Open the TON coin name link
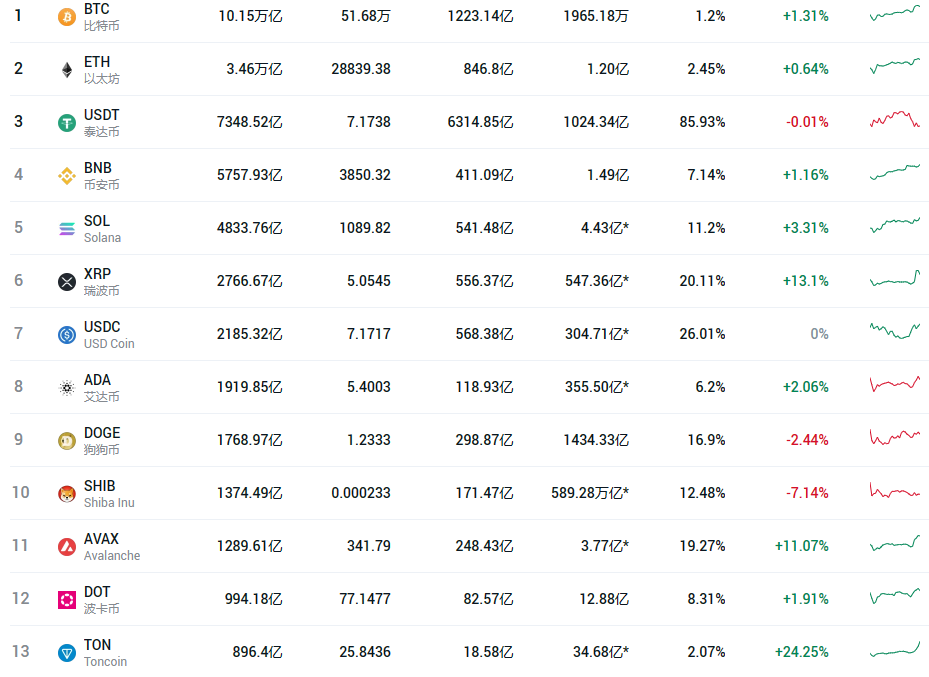The height and width of the screenshot is (677, 929). (97, 645)
